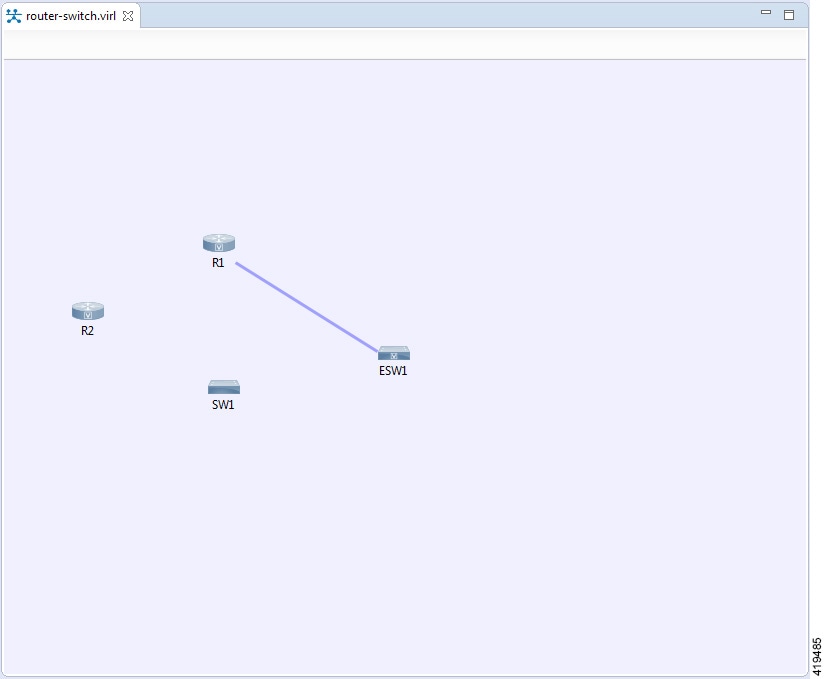The image size is (824, 679).
Task: Click the VM badge on the ESW1 switch
Action: click(x=394, y=357)
